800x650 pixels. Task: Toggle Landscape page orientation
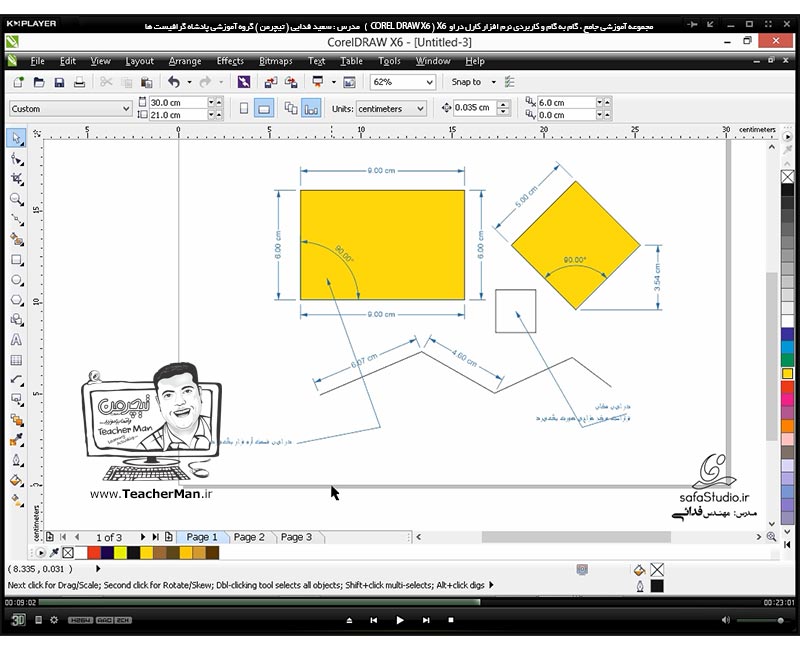pos(264,108)
